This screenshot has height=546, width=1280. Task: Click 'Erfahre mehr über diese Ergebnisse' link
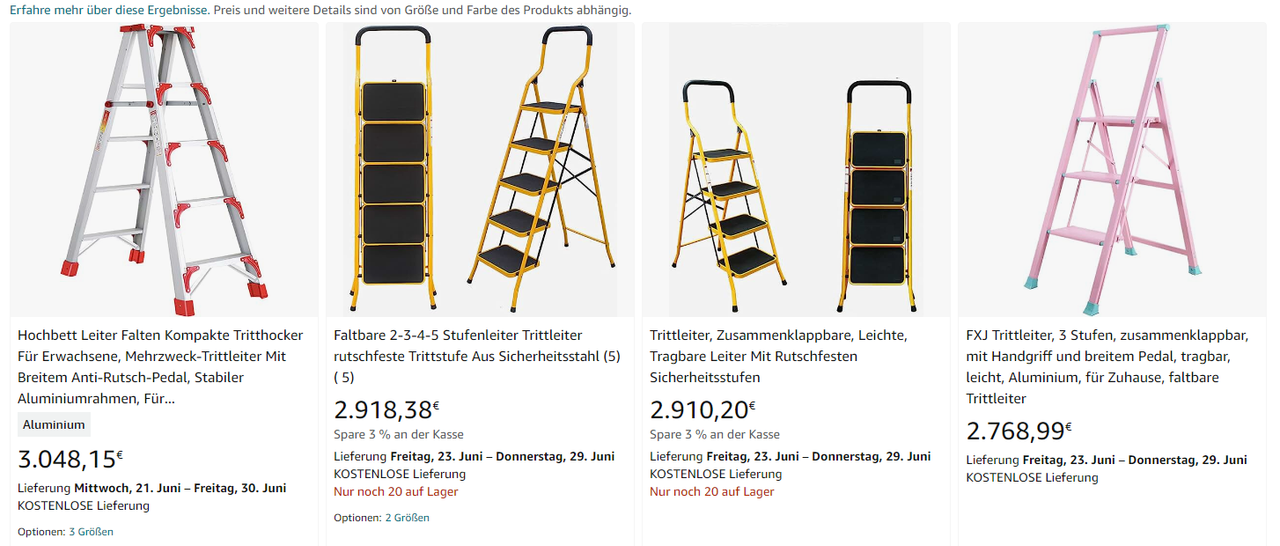(109, 10)
